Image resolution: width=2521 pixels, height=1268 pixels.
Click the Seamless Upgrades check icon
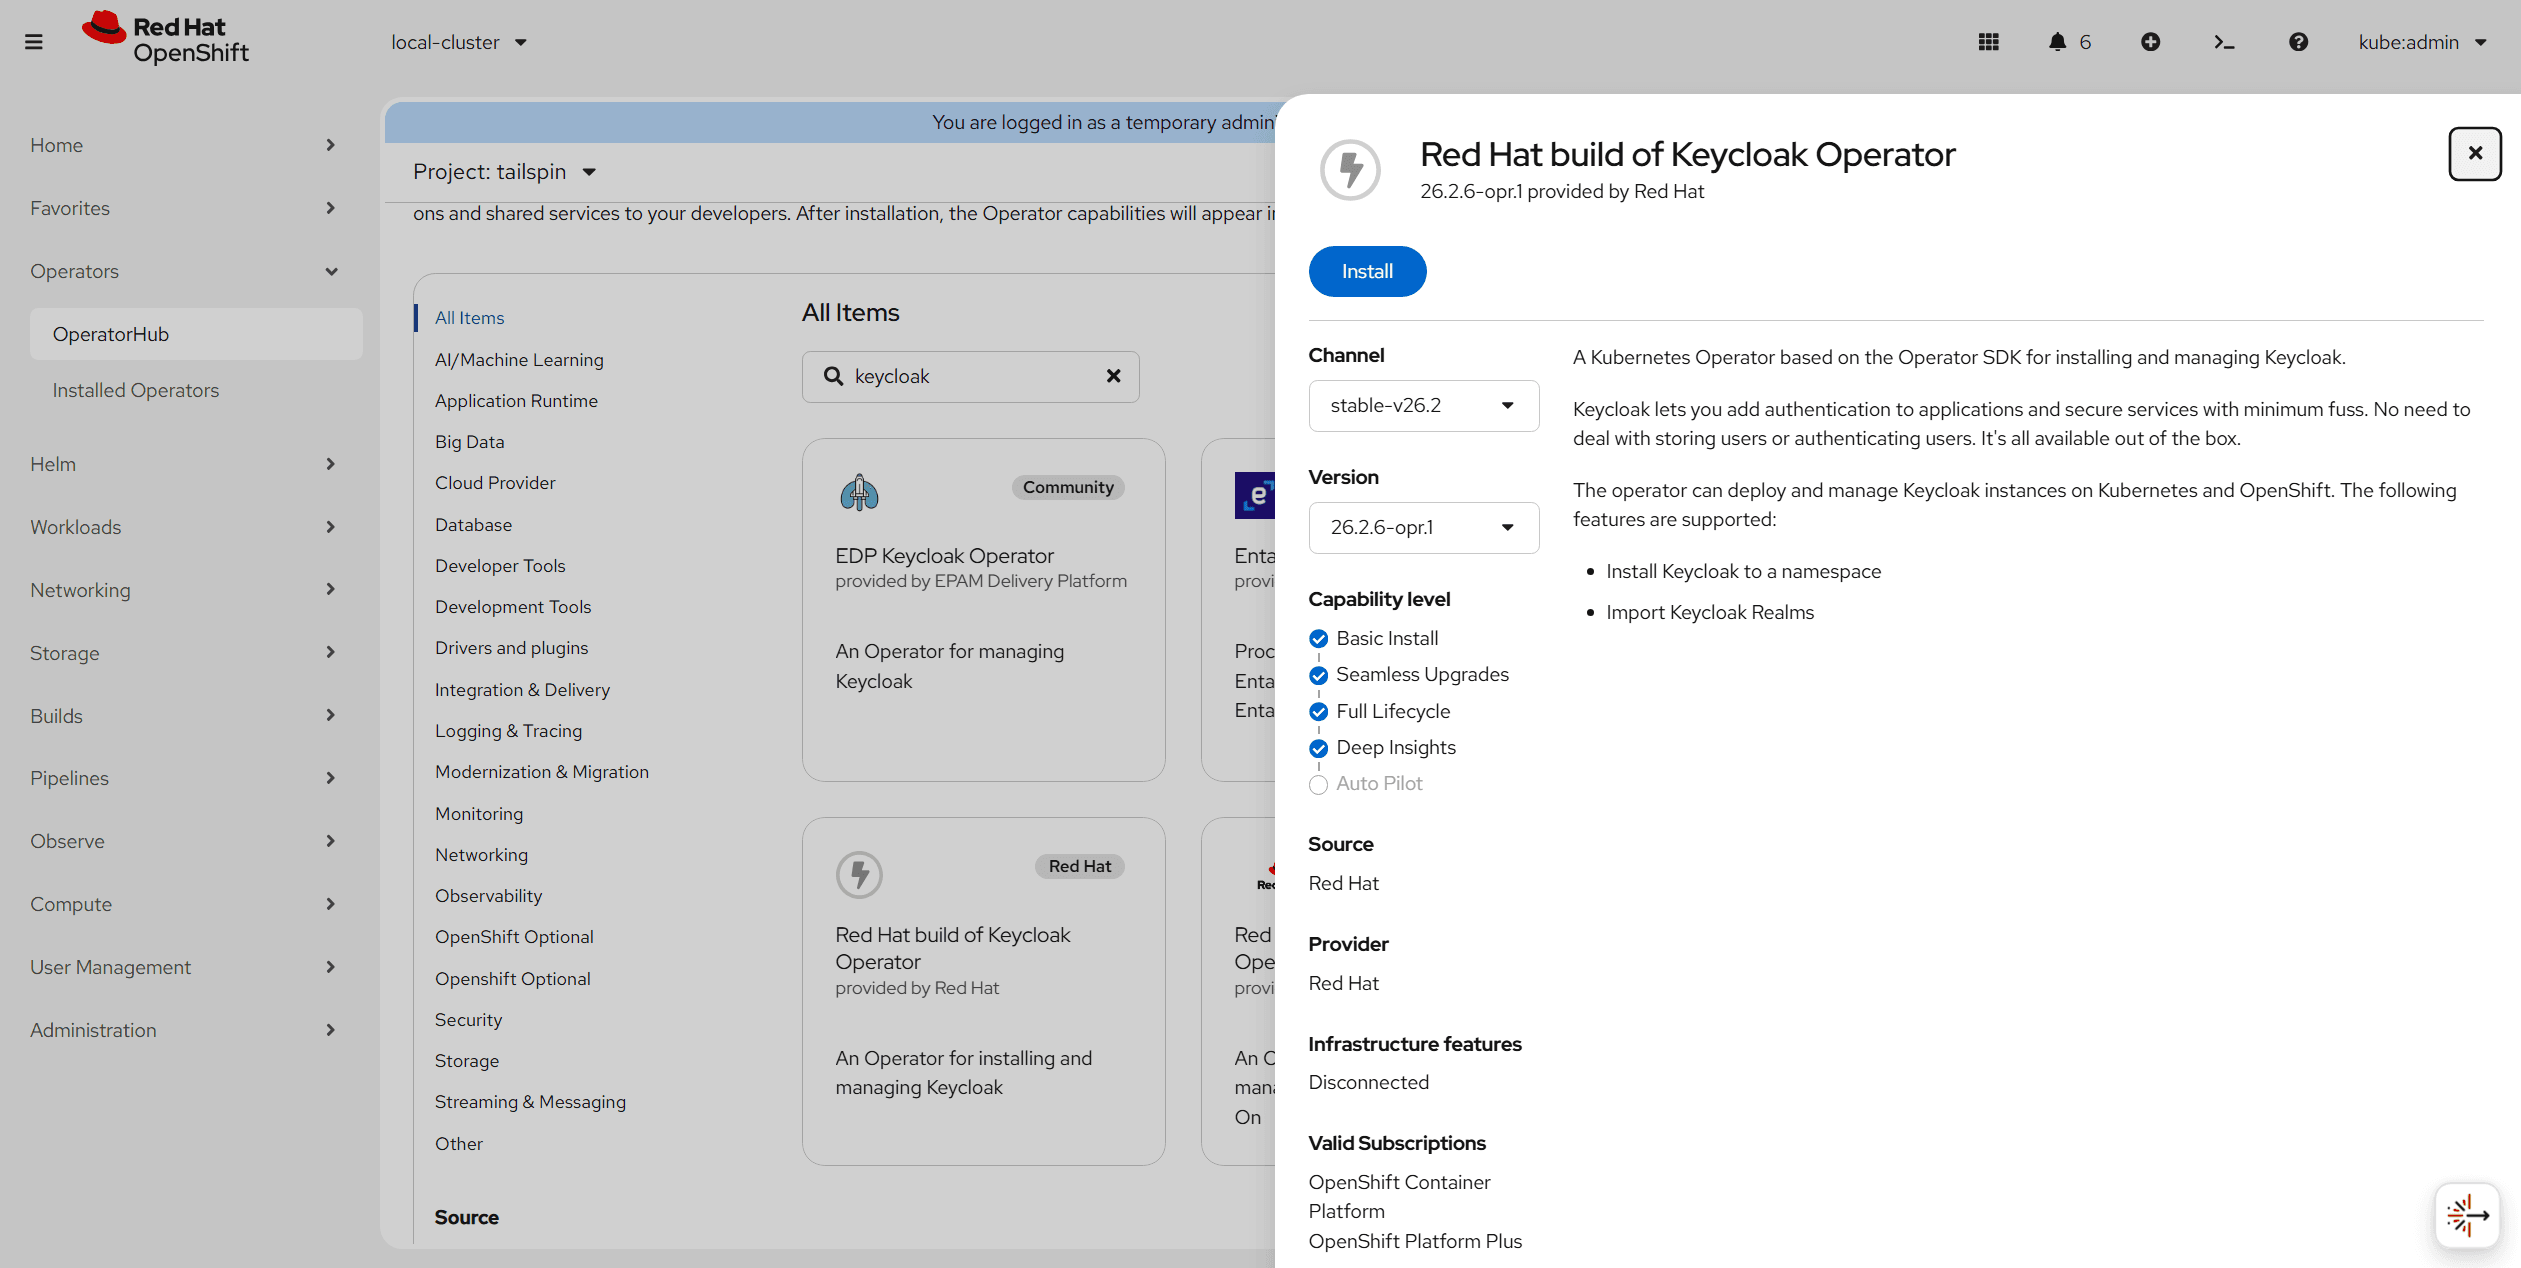[1318, 675]
